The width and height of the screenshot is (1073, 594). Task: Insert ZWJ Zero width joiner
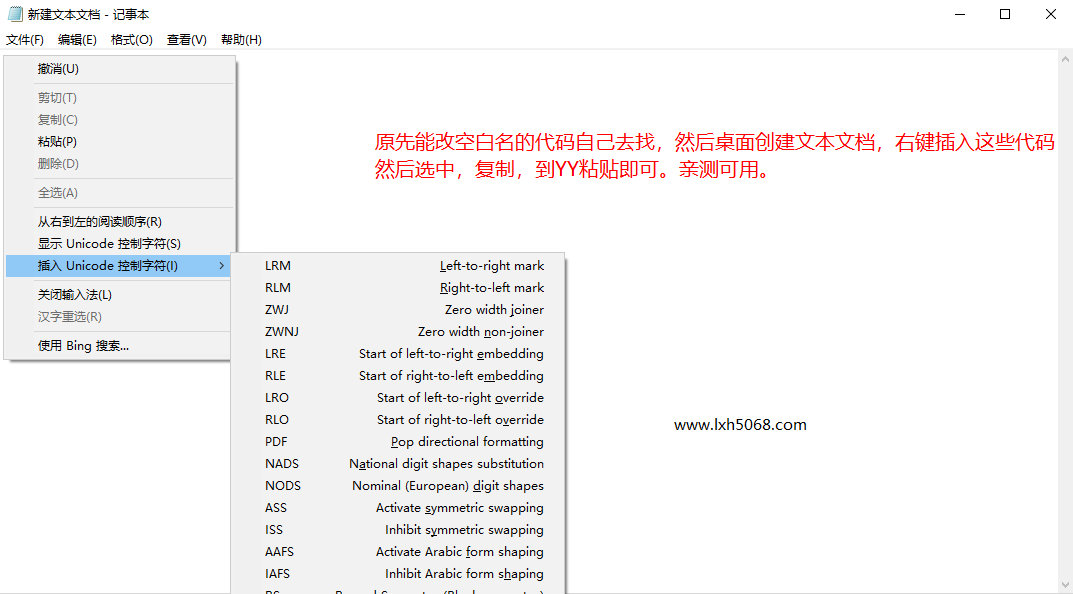tap(400, 310)
